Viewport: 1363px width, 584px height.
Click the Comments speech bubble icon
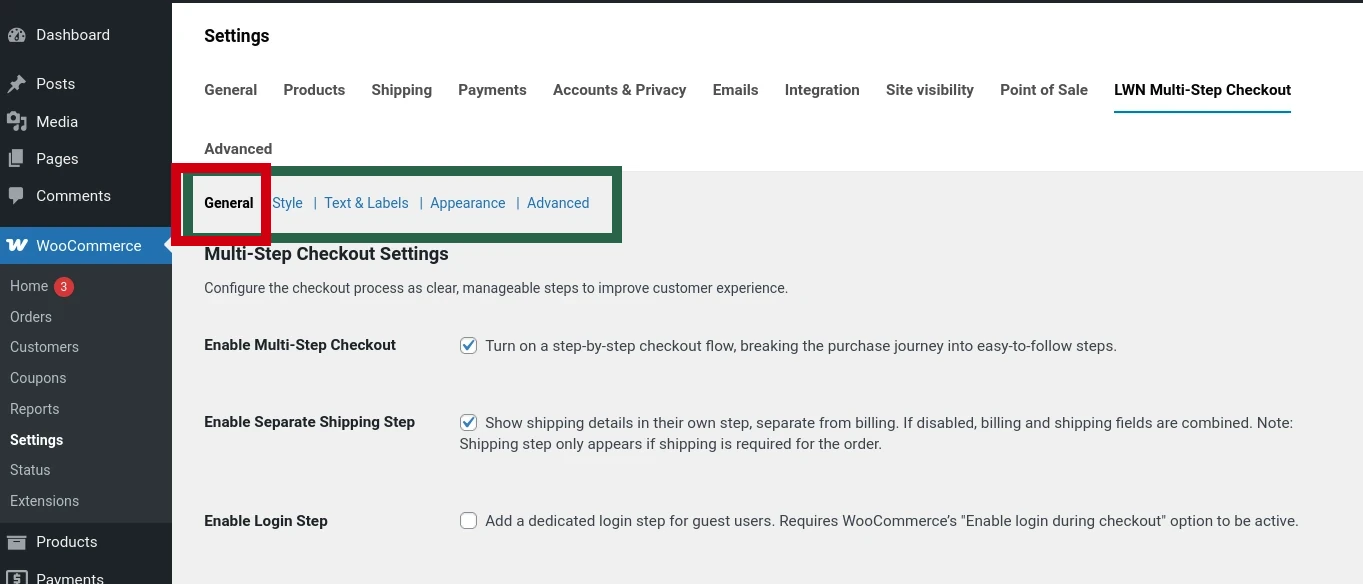pyautogui.click(x=17, y=196)
